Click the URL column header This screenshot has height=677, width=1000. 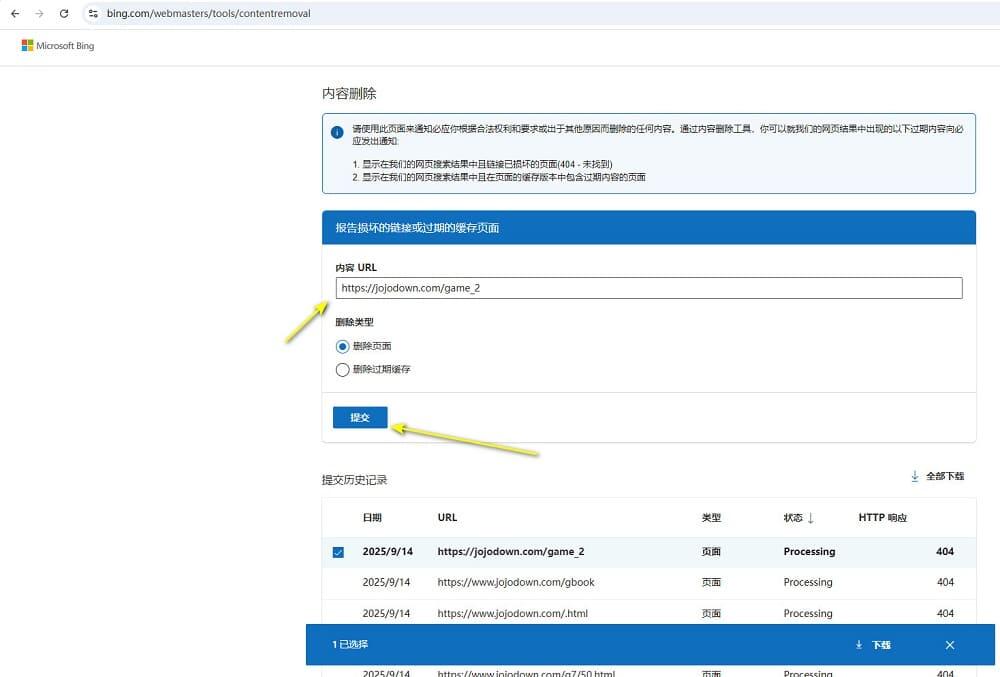(x=447, y=518)
